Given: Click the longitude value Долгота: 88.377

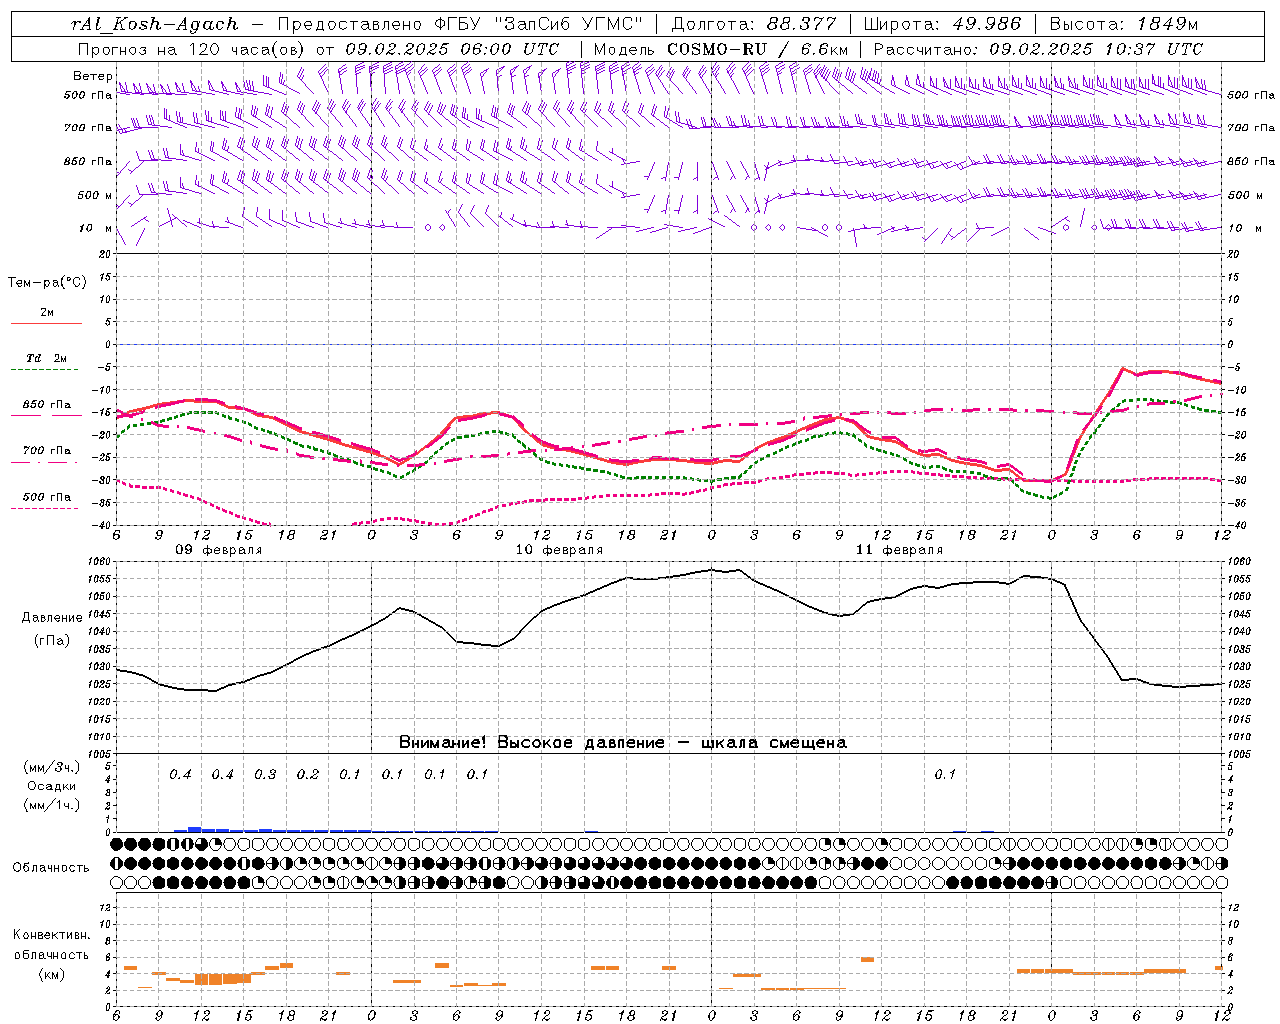Looking at the screenshot, I should coord(754,24).
